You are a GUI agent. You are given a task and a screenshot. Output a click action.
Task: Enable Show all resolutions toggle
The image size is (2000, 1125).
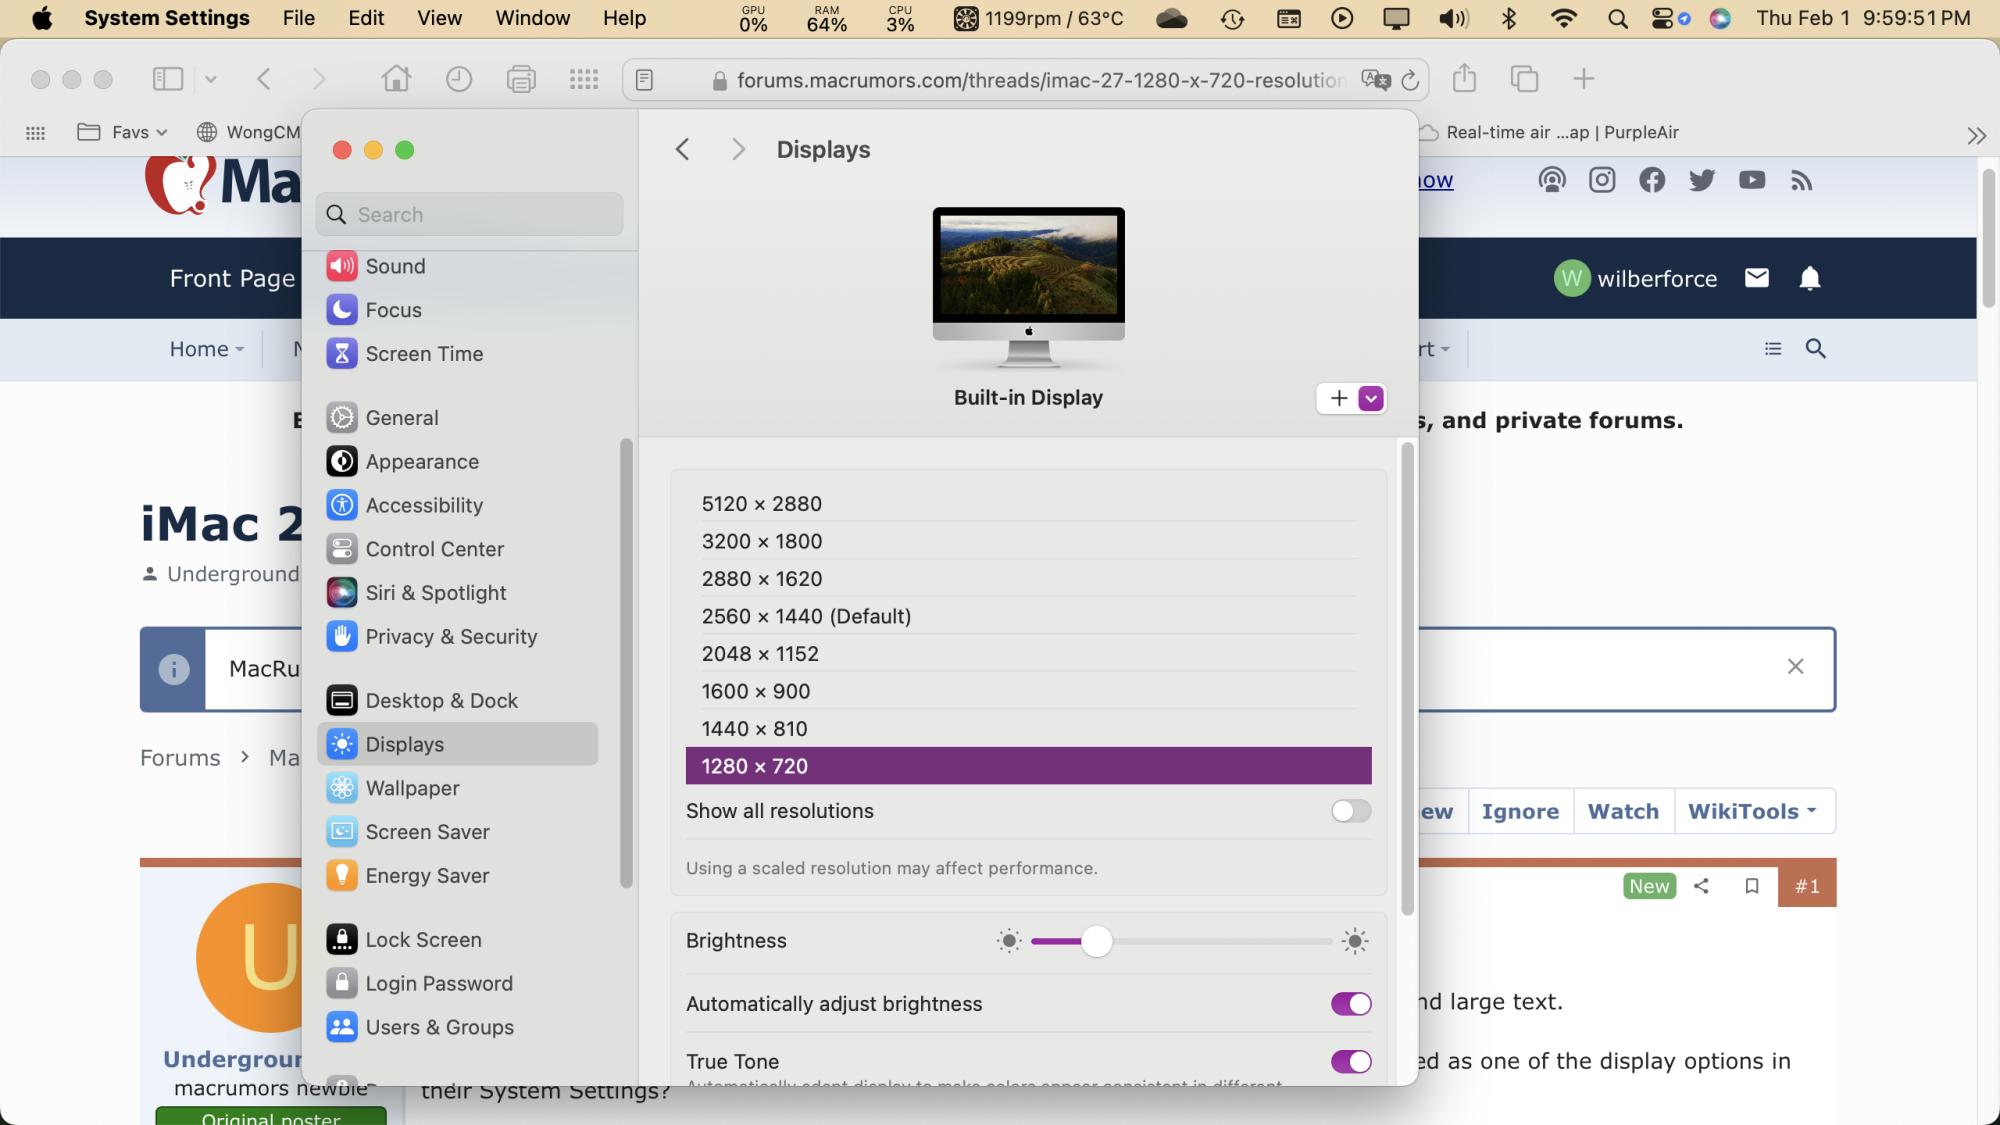point(1350,811)
